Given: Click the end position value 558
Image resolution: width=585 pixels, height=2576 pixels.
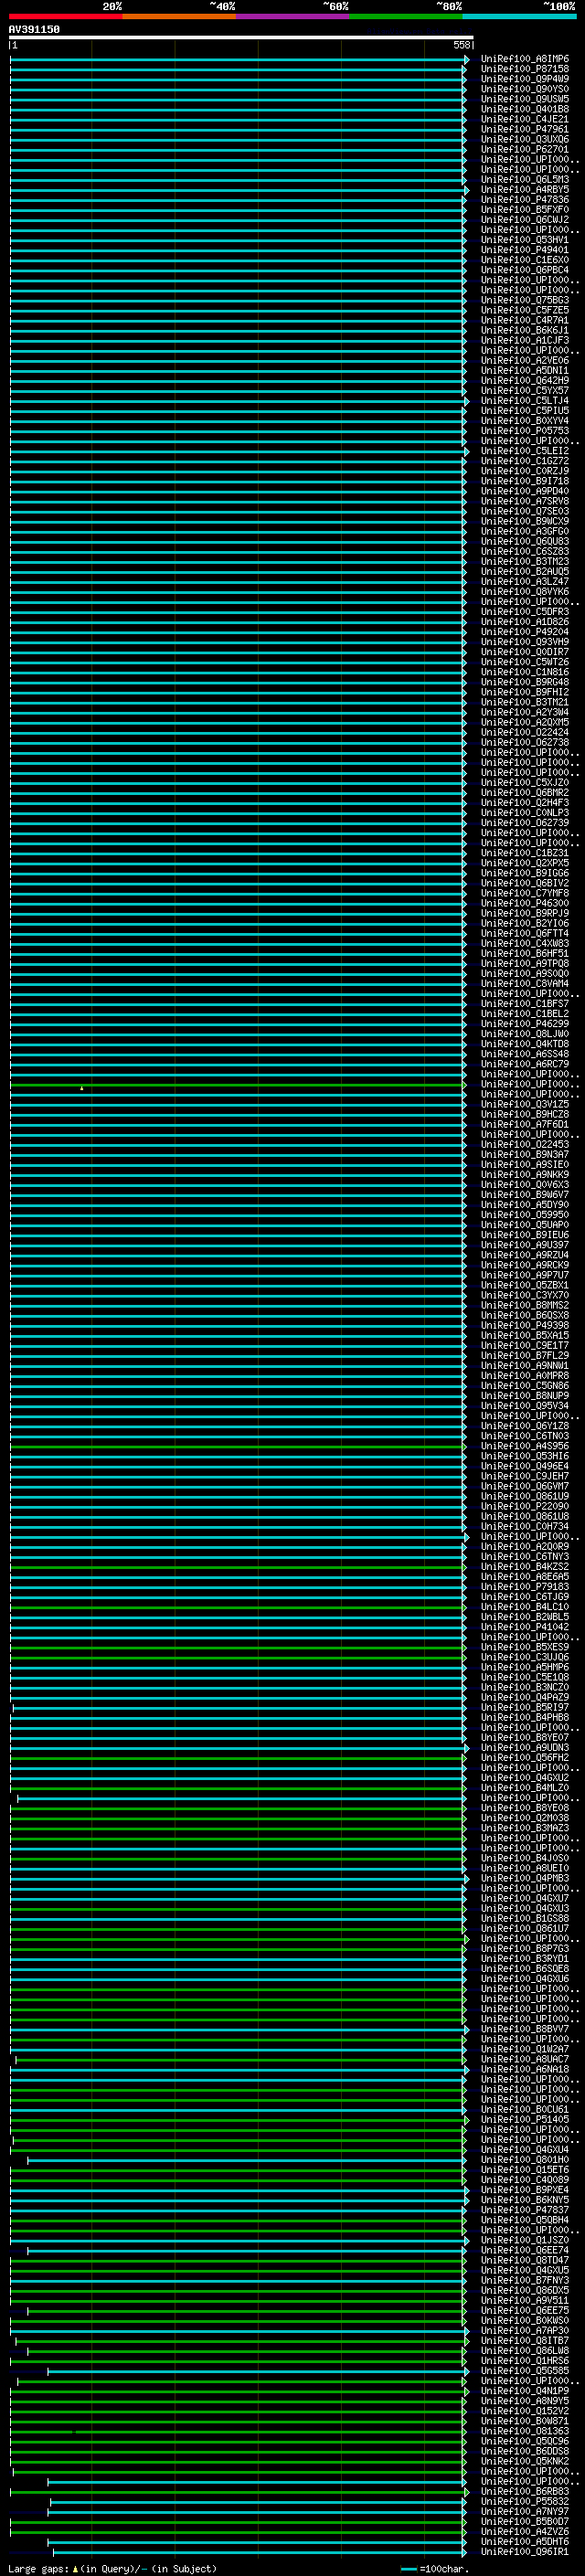Looking at the screenshot, I should pyautogui.click(x=462, y=45).
